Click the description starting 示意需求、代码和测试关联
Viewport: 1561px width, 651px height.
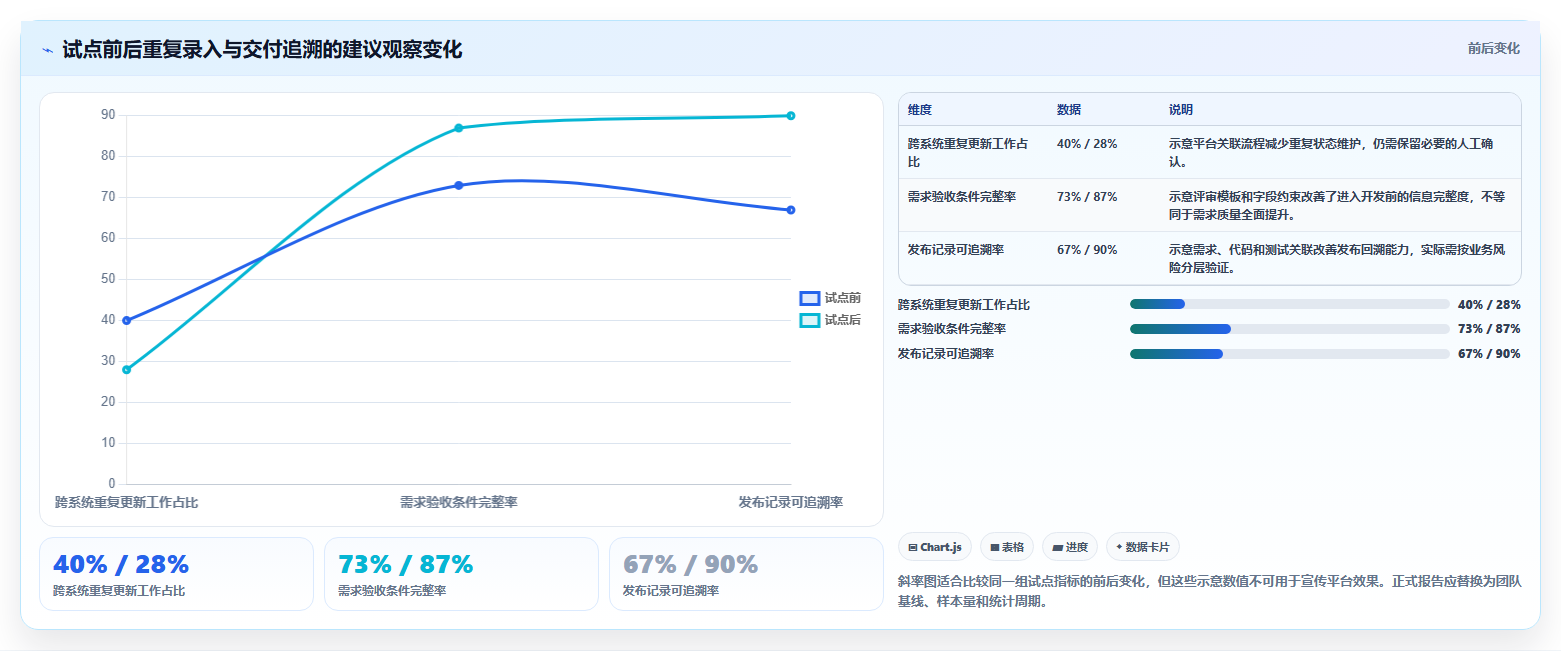pos(1337,258)
